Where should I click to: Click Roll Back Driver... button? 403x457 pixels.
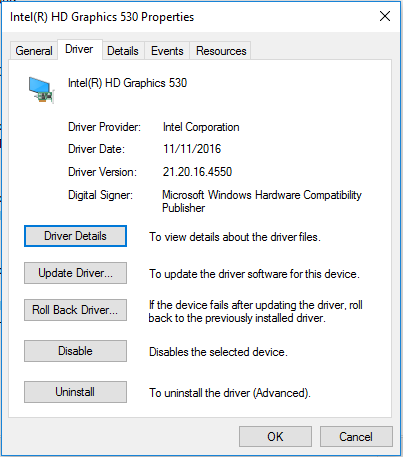click(75, 310)
